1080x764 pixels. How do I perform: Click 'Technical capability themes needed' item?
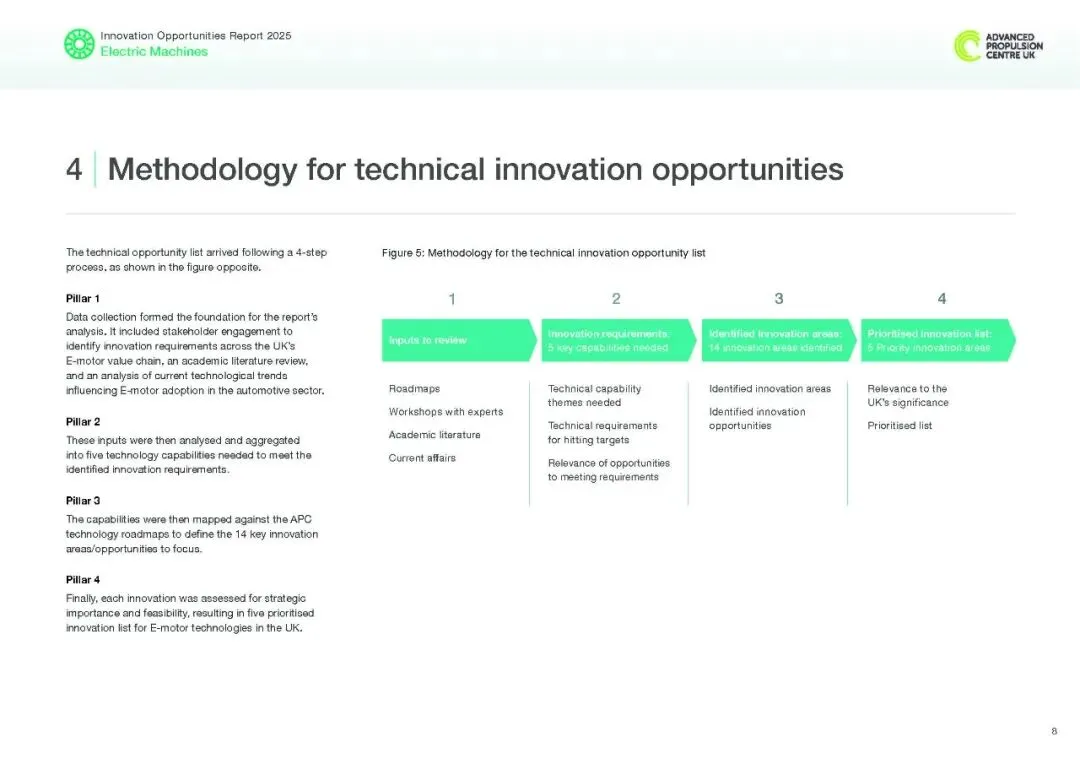click(x=594, y=395)
